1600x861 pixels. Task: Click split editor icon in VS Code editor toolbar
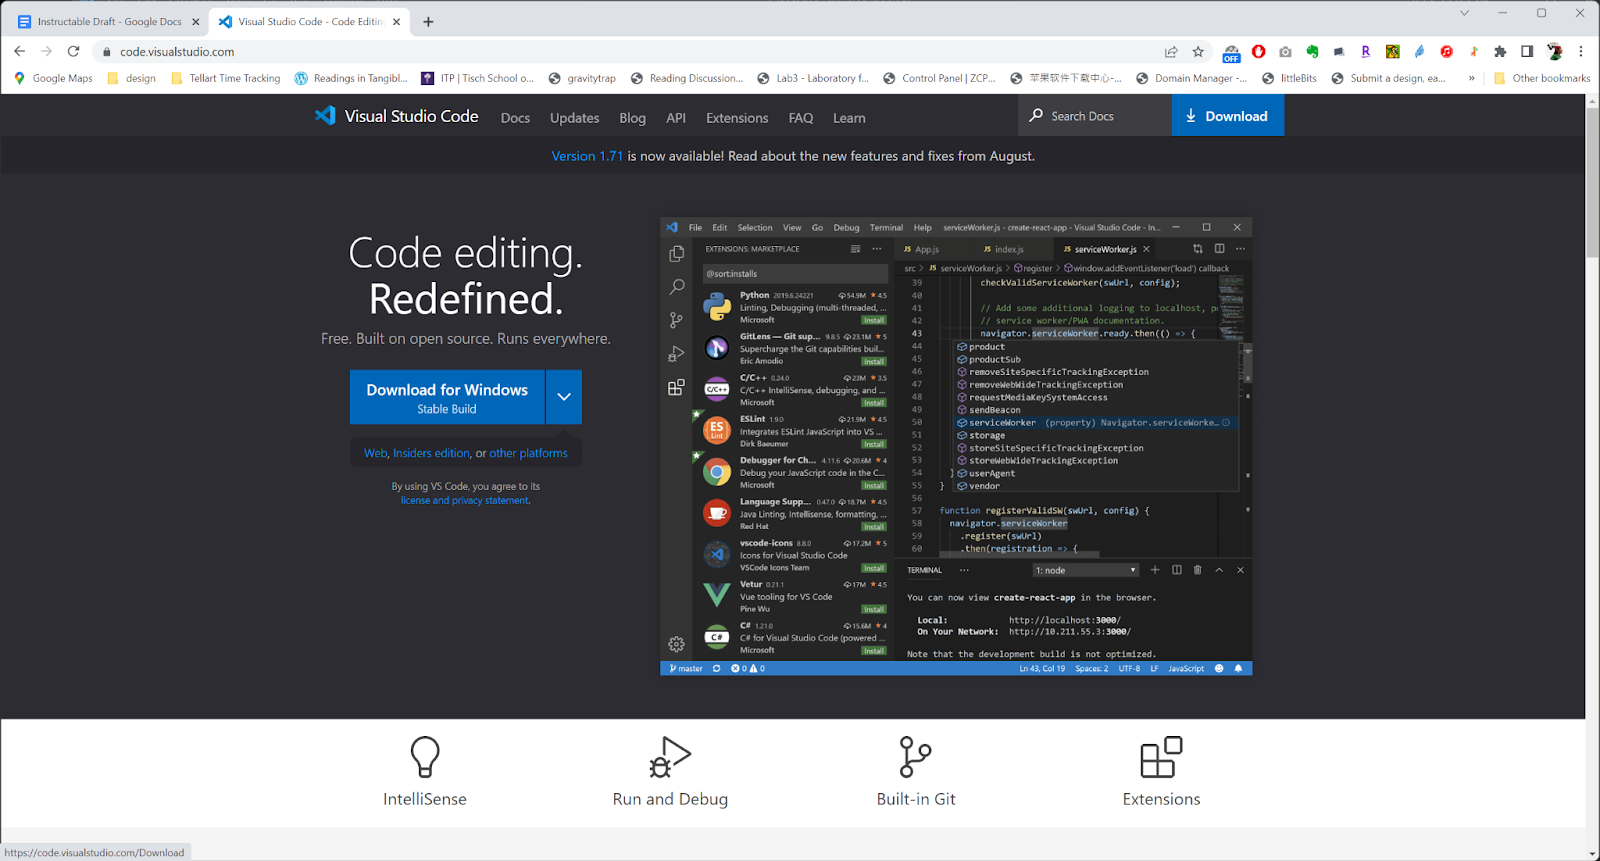1219,249
